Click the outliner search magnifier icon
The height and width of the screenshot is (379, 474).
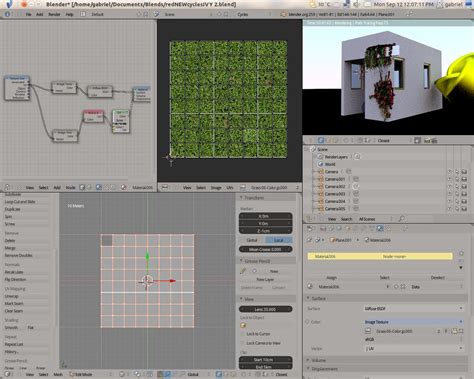402,219
